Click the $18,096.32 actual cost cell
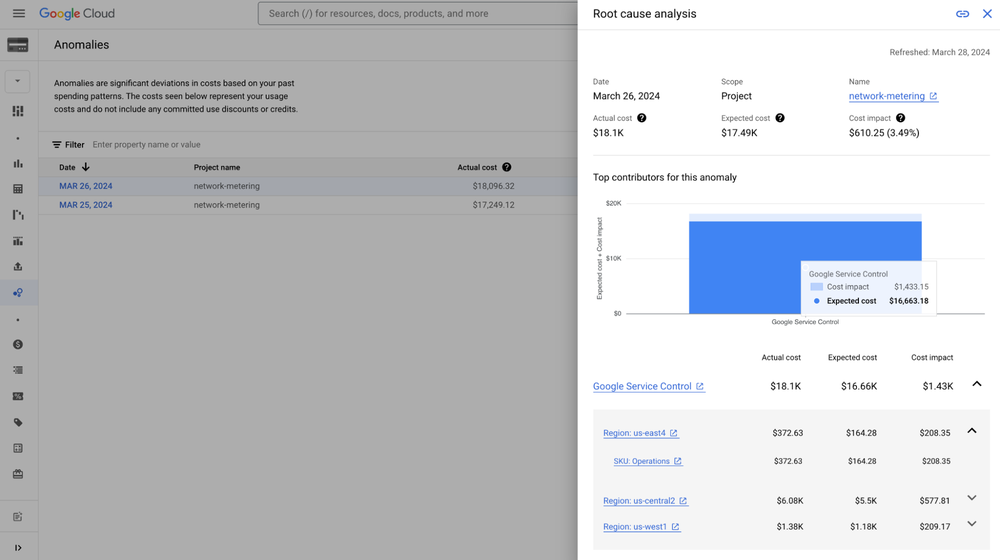The width and height of the screenshot is (1000, 560). tap(494, 186)
